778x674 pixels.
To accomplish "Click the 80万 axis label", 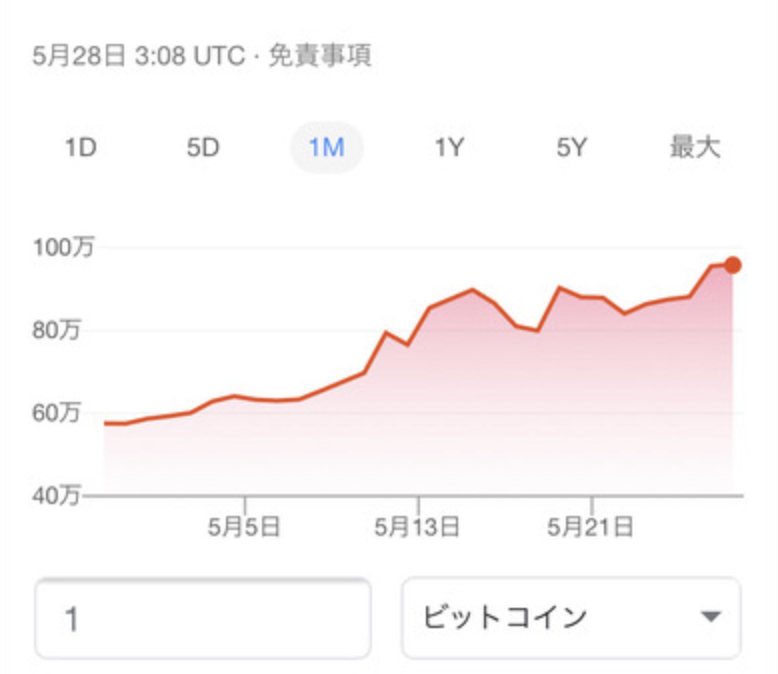I will tap(56, 330).
